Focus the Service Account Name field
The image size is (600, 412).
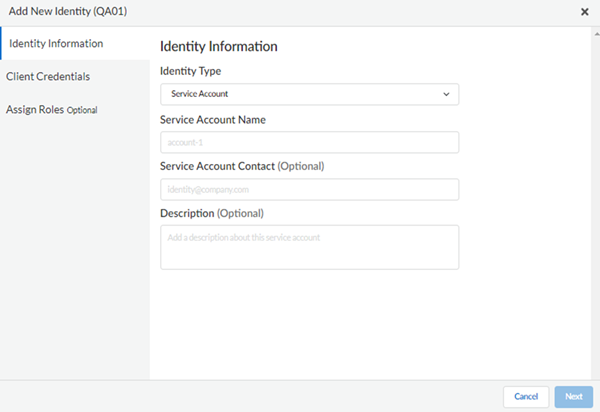click(x=309, y=143)
